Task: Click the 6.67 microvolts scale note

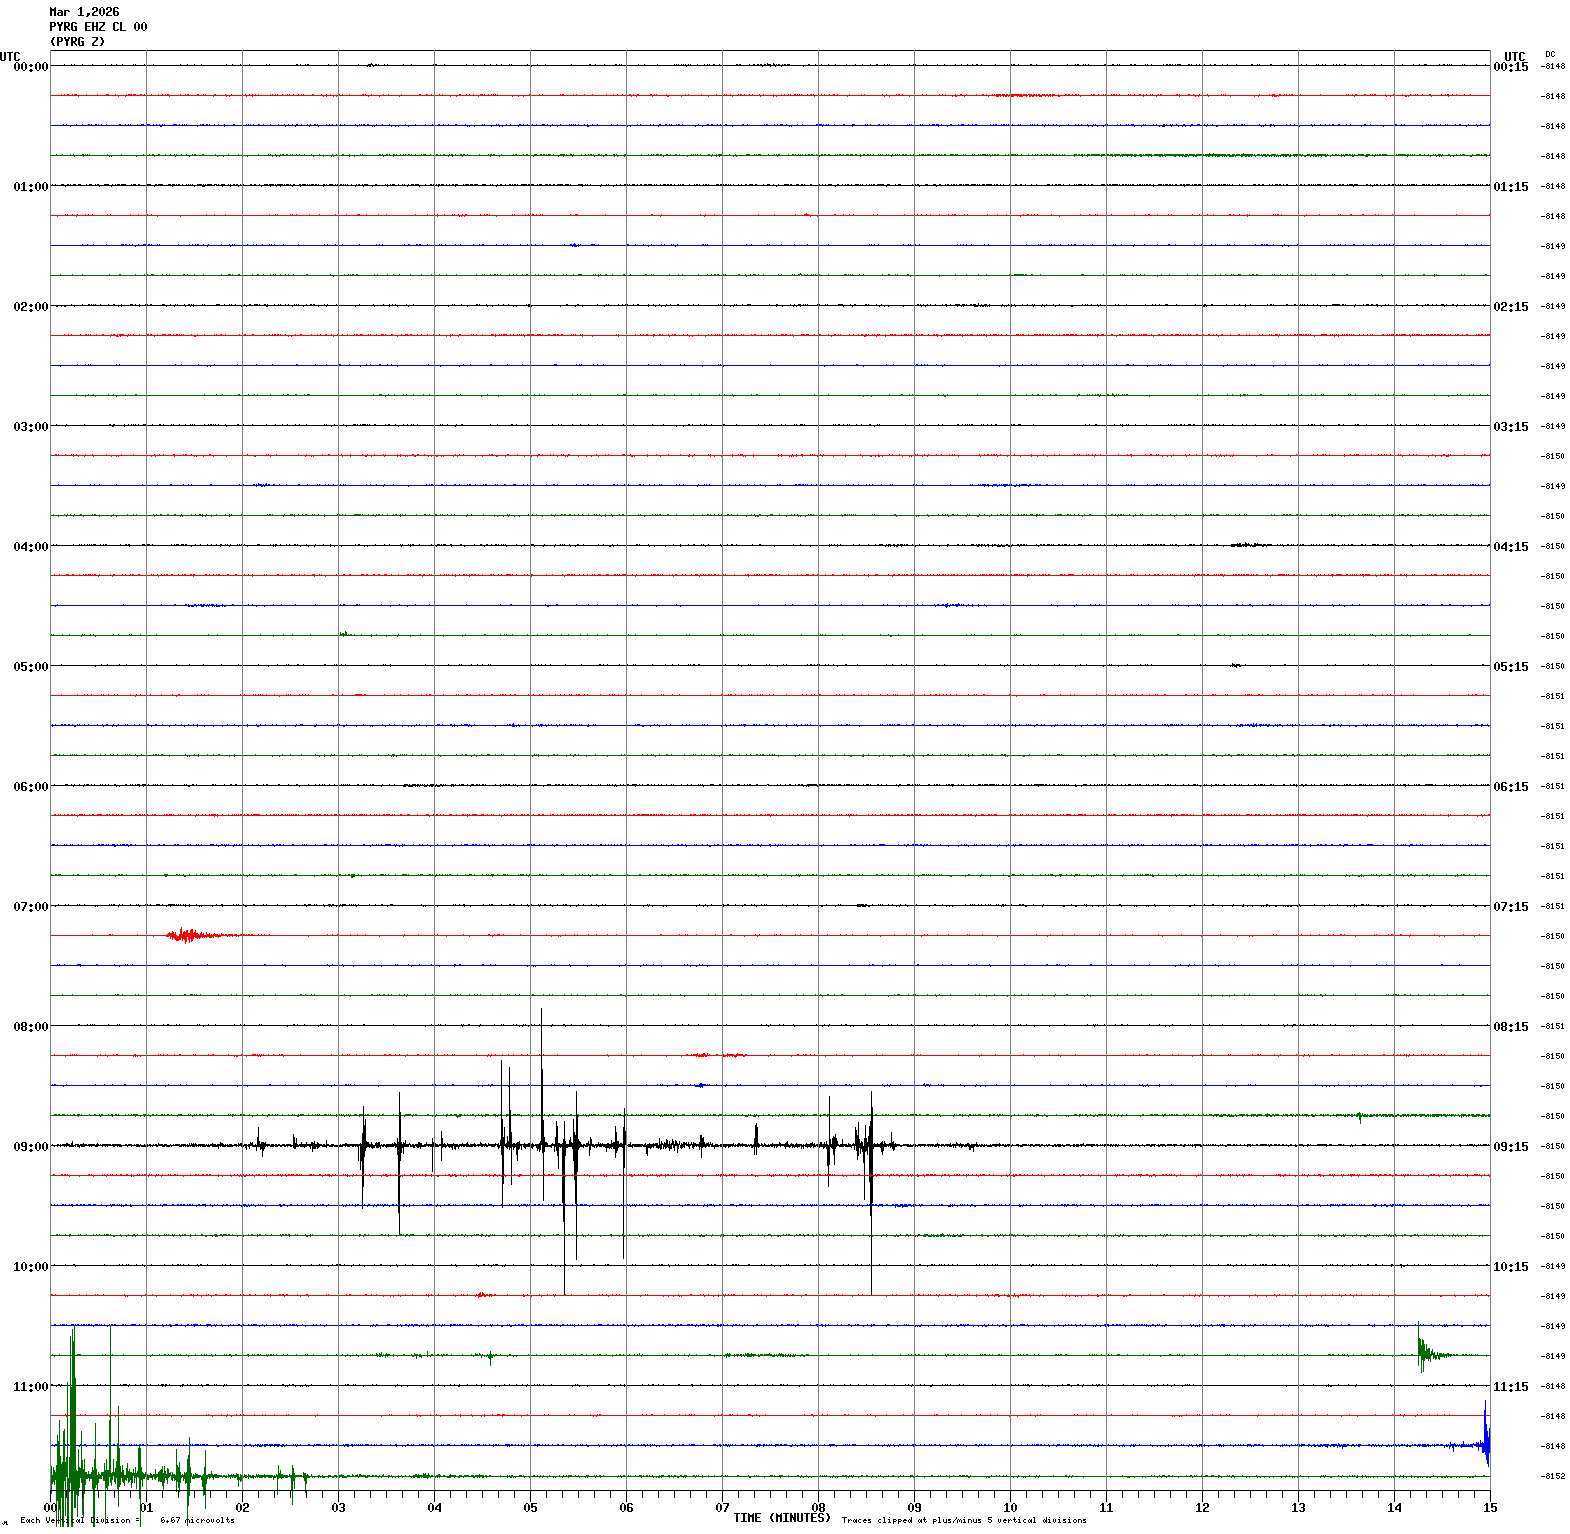Action: (x=197, y=1521)
